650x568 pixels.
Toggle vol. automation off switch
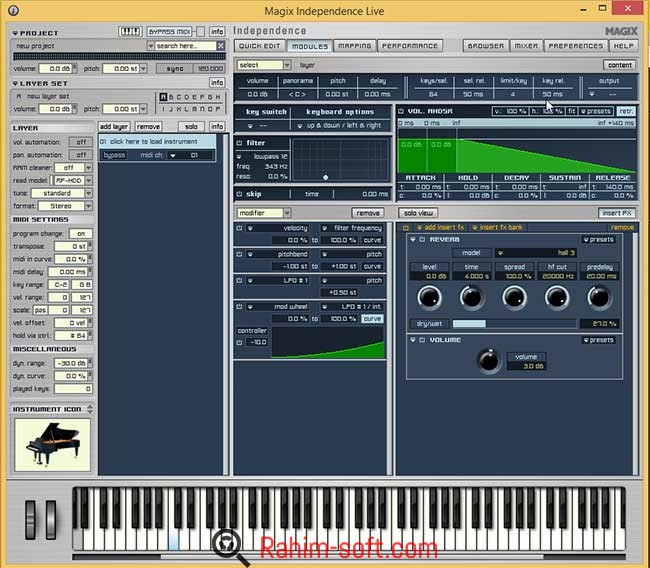(x=81, y=142)
